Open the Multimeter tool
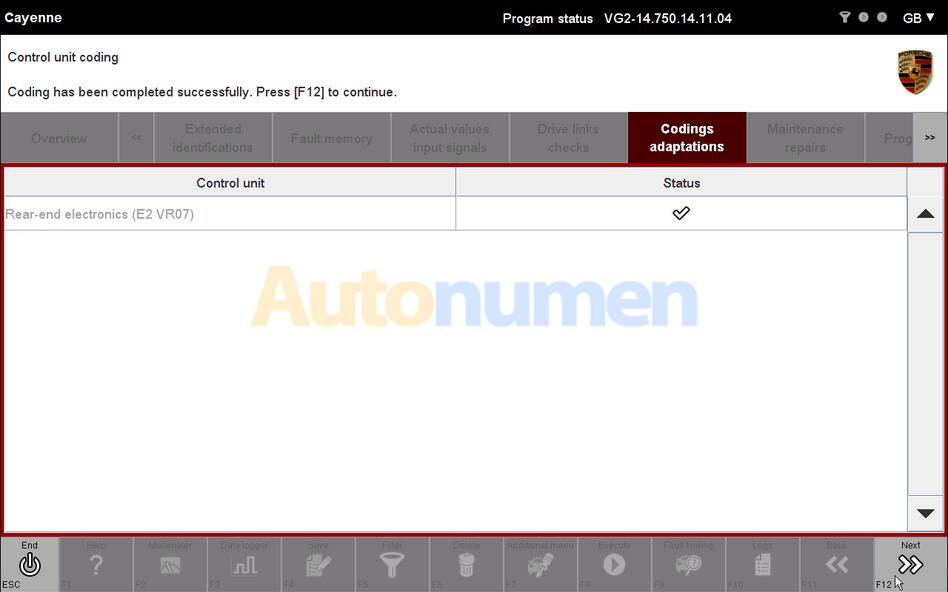 170,565
